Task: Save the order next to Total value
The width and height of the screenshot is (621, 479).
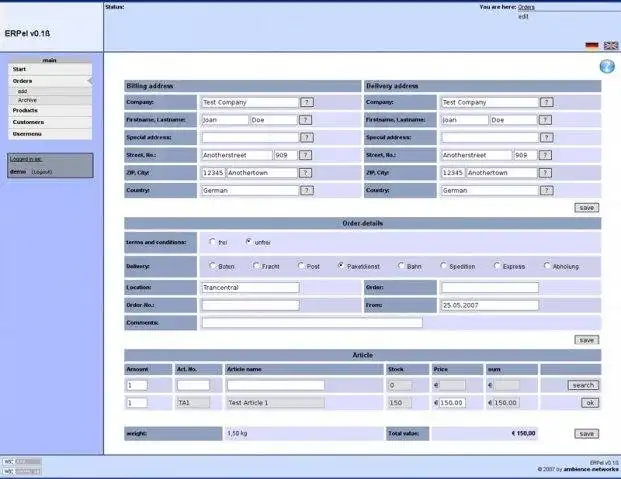Action: point(587,434)
